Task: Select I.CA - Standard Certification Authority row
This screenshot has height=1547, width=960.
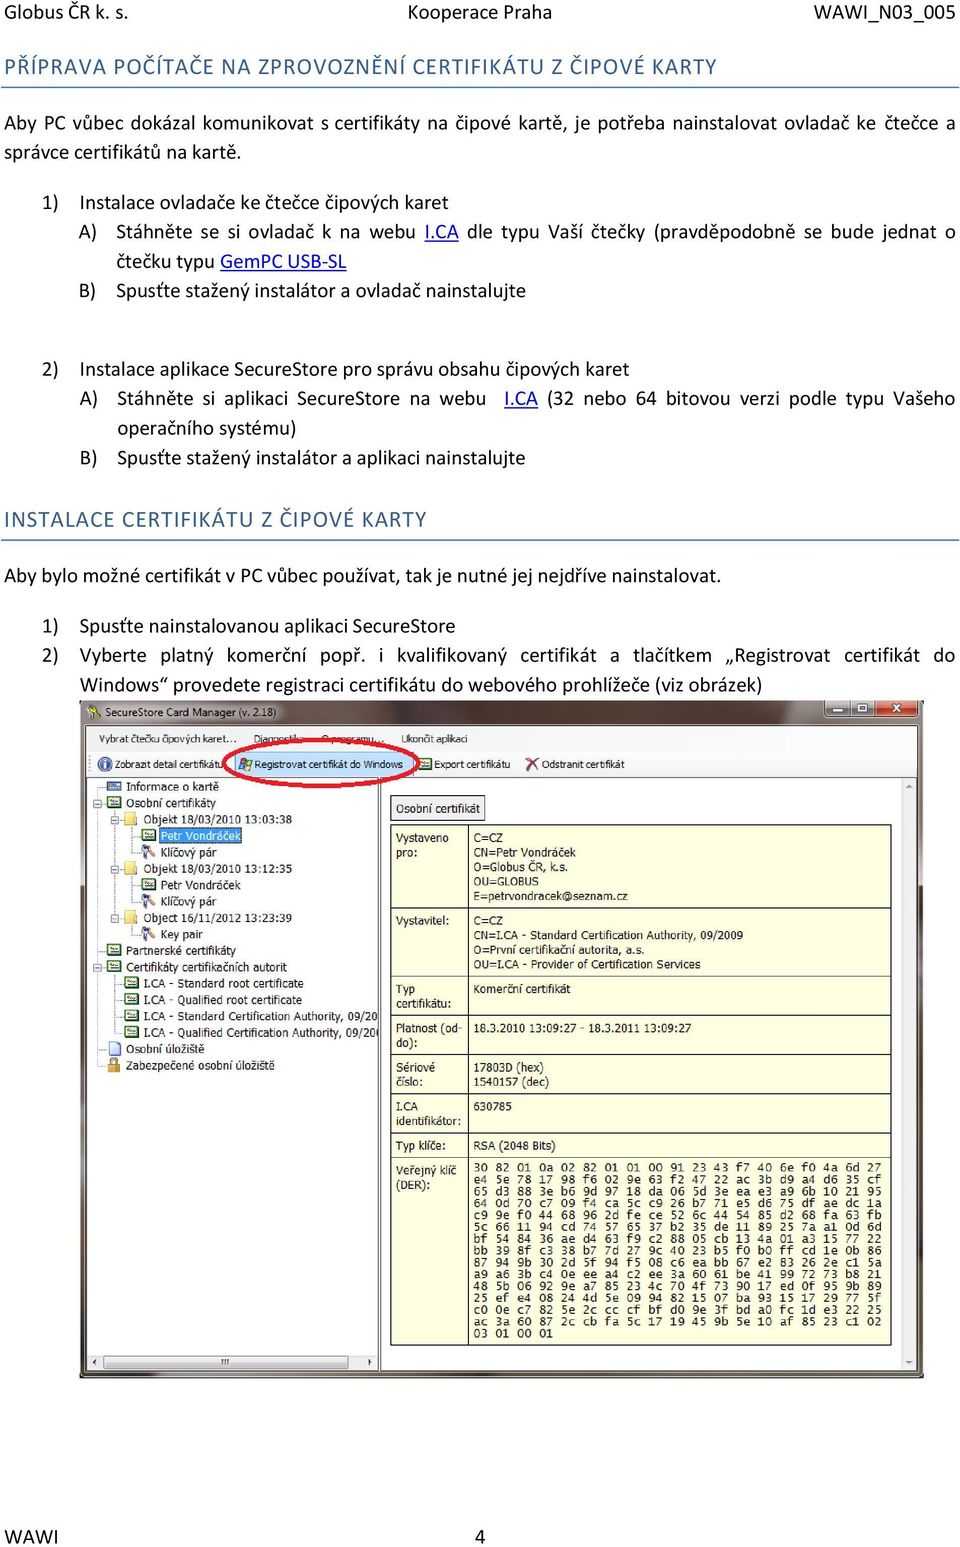Action: click(x=260, y=1016)
